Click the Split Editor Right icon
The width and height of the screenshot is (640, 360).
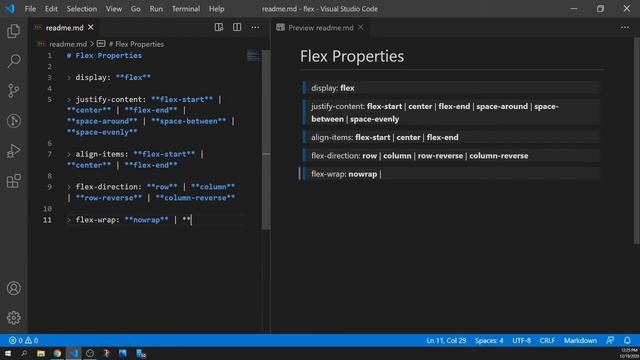[237, 27]
